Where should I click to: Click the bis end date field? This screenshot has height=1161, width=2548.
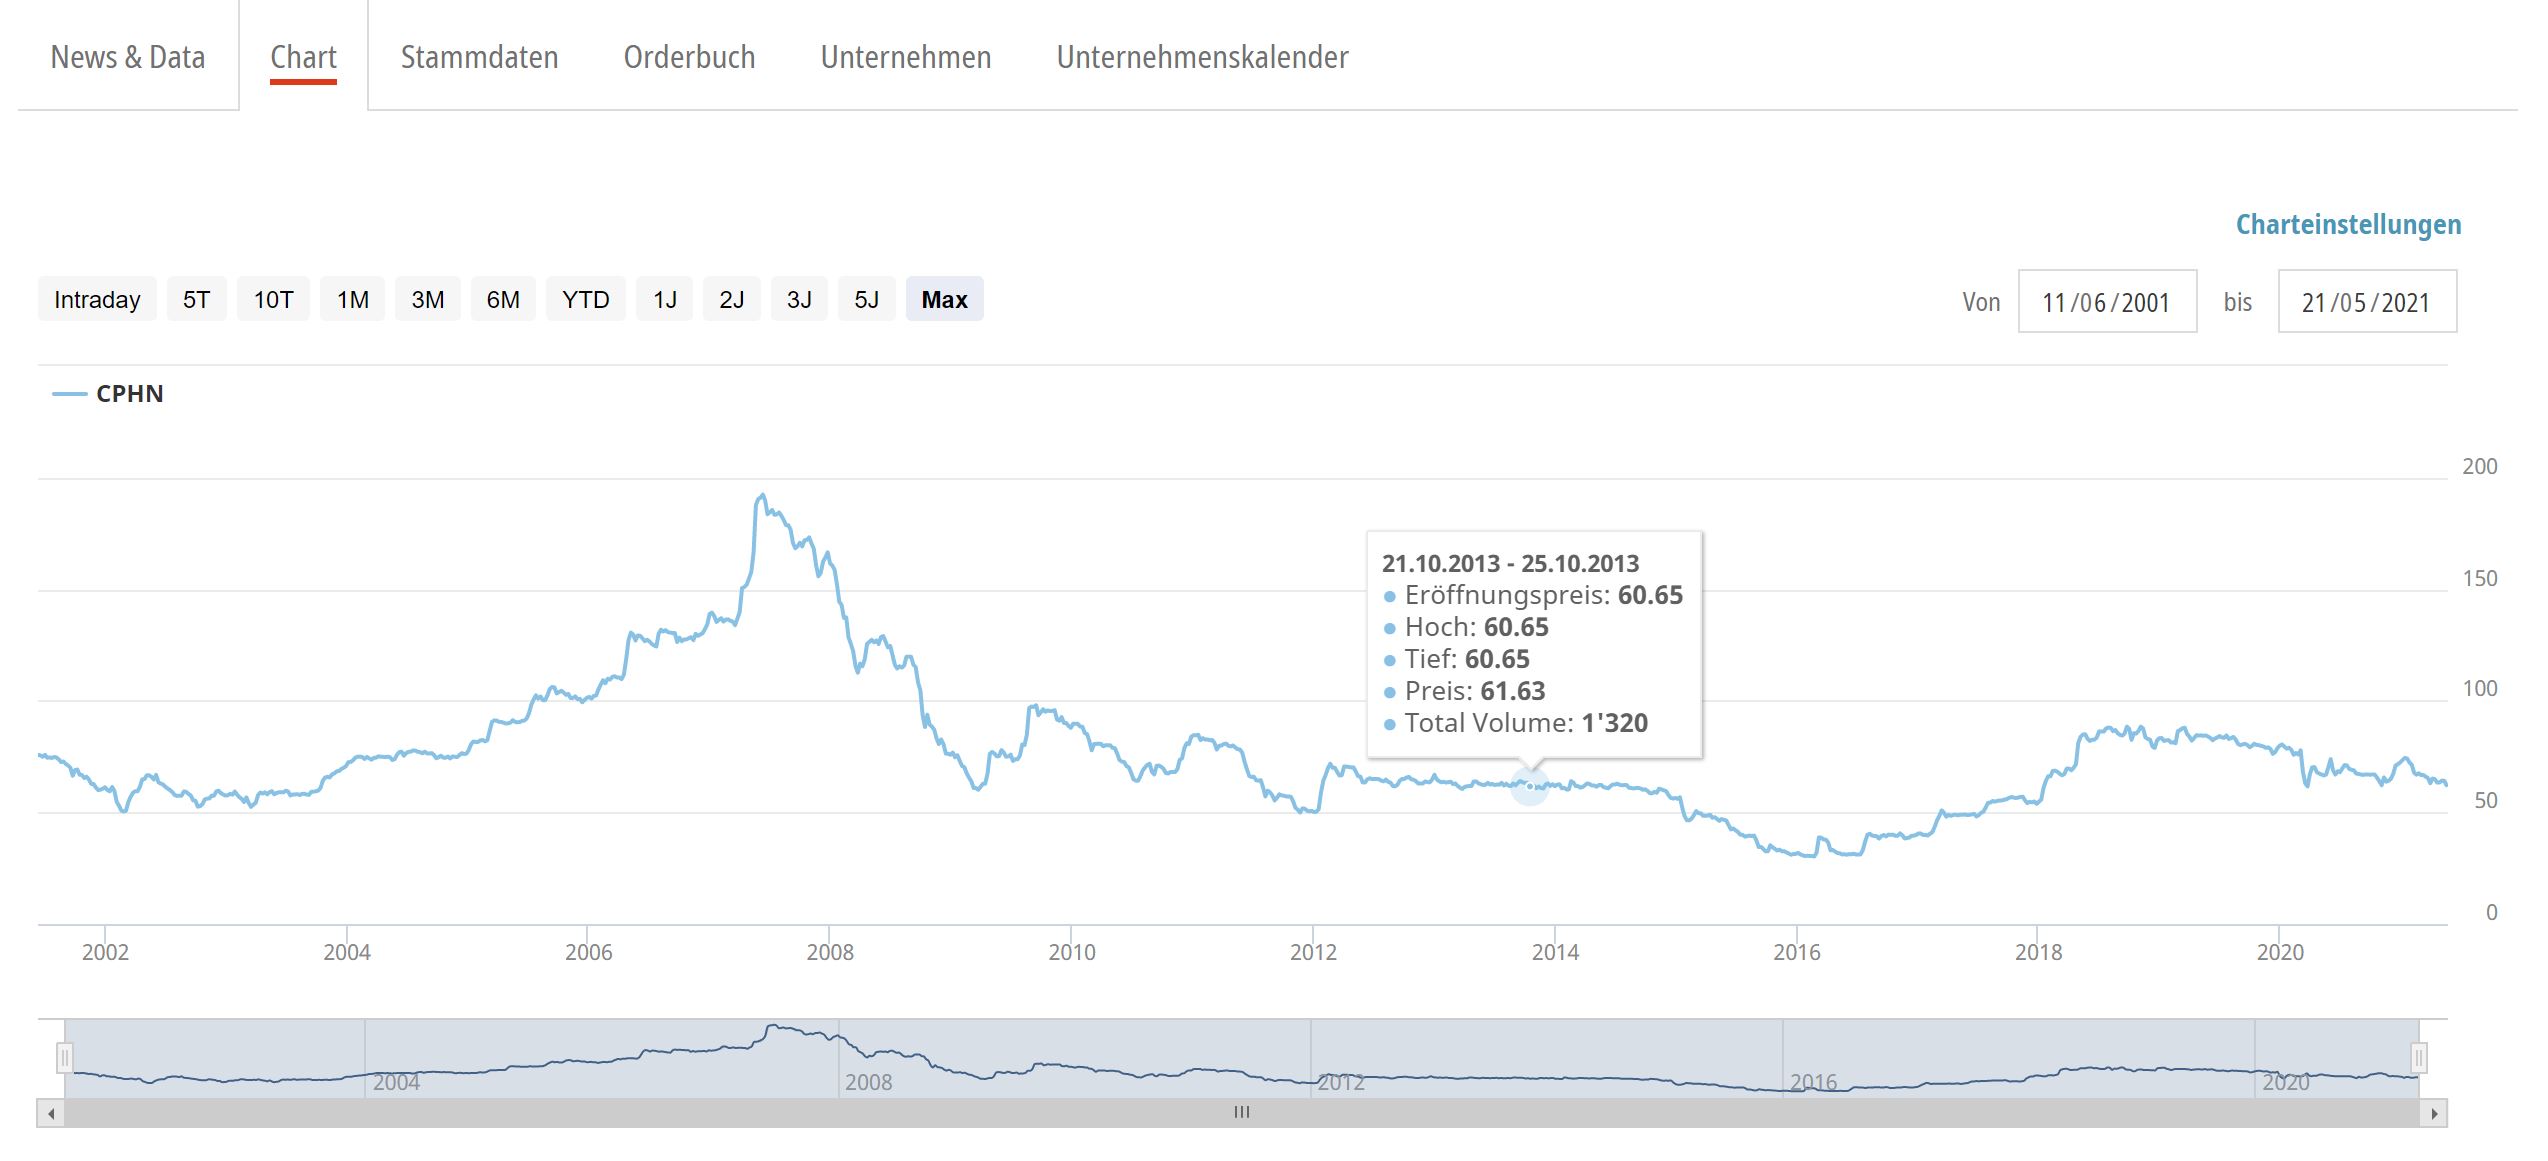pos(2366,302)
